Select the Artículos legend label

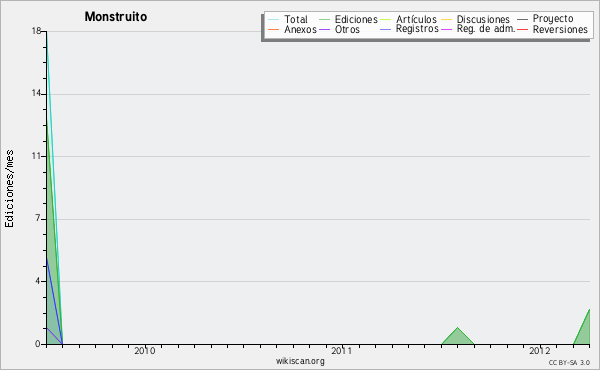pyautogui.click(x=416, y=19)
